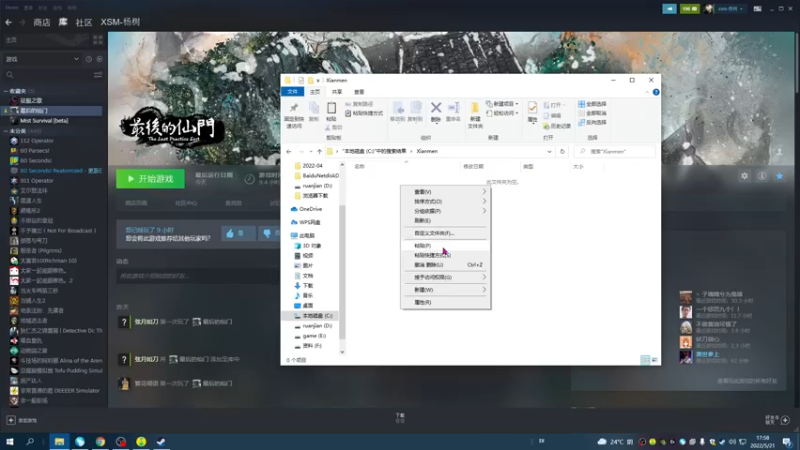Open Easy access (轻松访问) dropdown in ribbon
Viewport: 800px width, 450px height.
click(502, 113)
